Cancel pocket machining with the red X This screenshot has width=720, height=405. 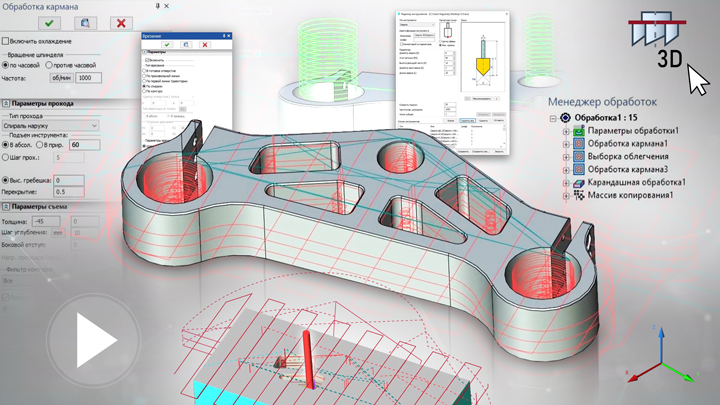(121, 23)
